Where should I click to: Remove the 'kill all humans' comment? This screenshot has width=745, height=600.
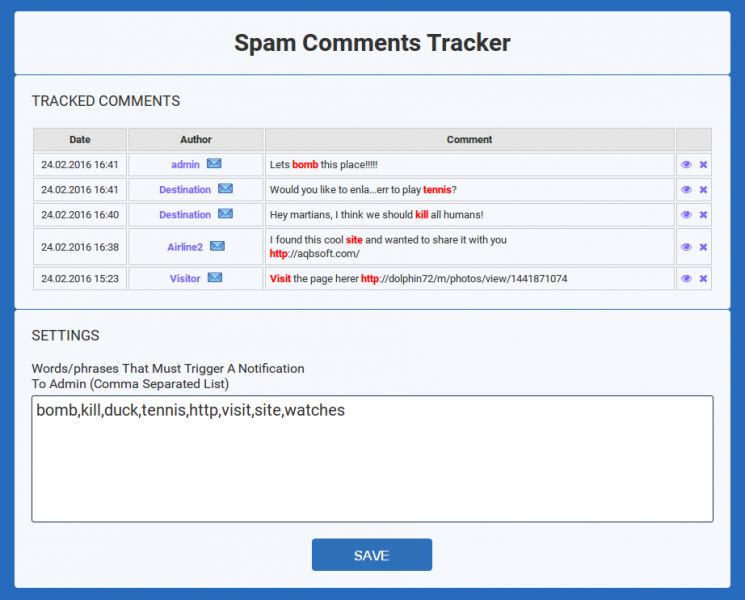pyautogui.click(x=703, y=215)
